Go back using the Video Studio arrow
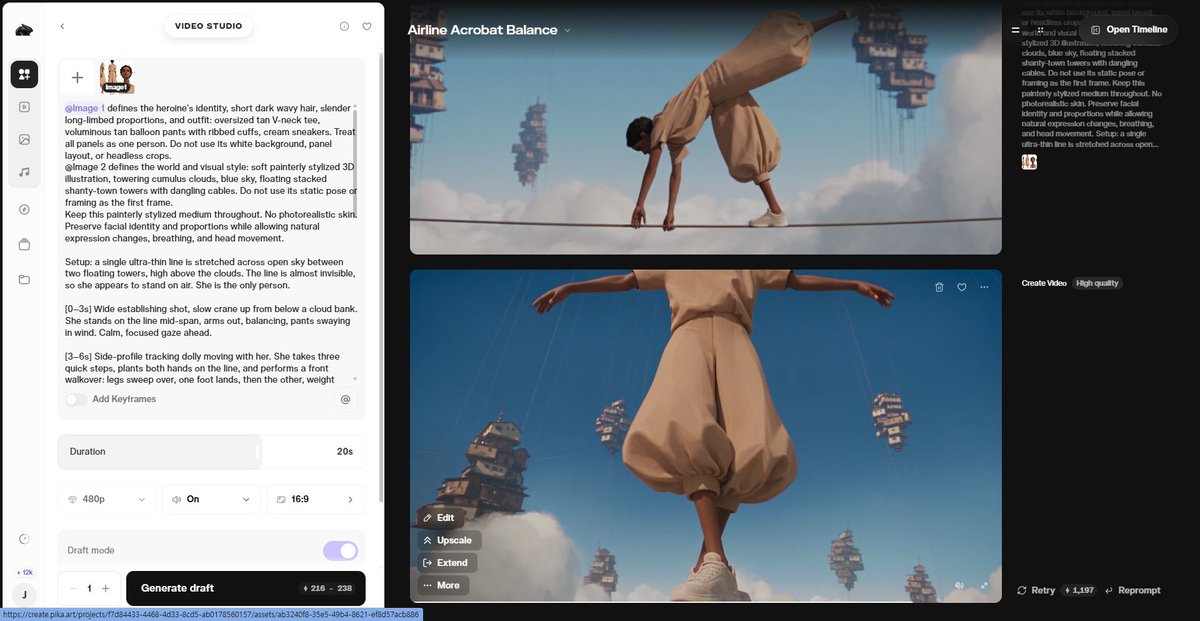Screen dimensions: 1200x621 (62, 26)
